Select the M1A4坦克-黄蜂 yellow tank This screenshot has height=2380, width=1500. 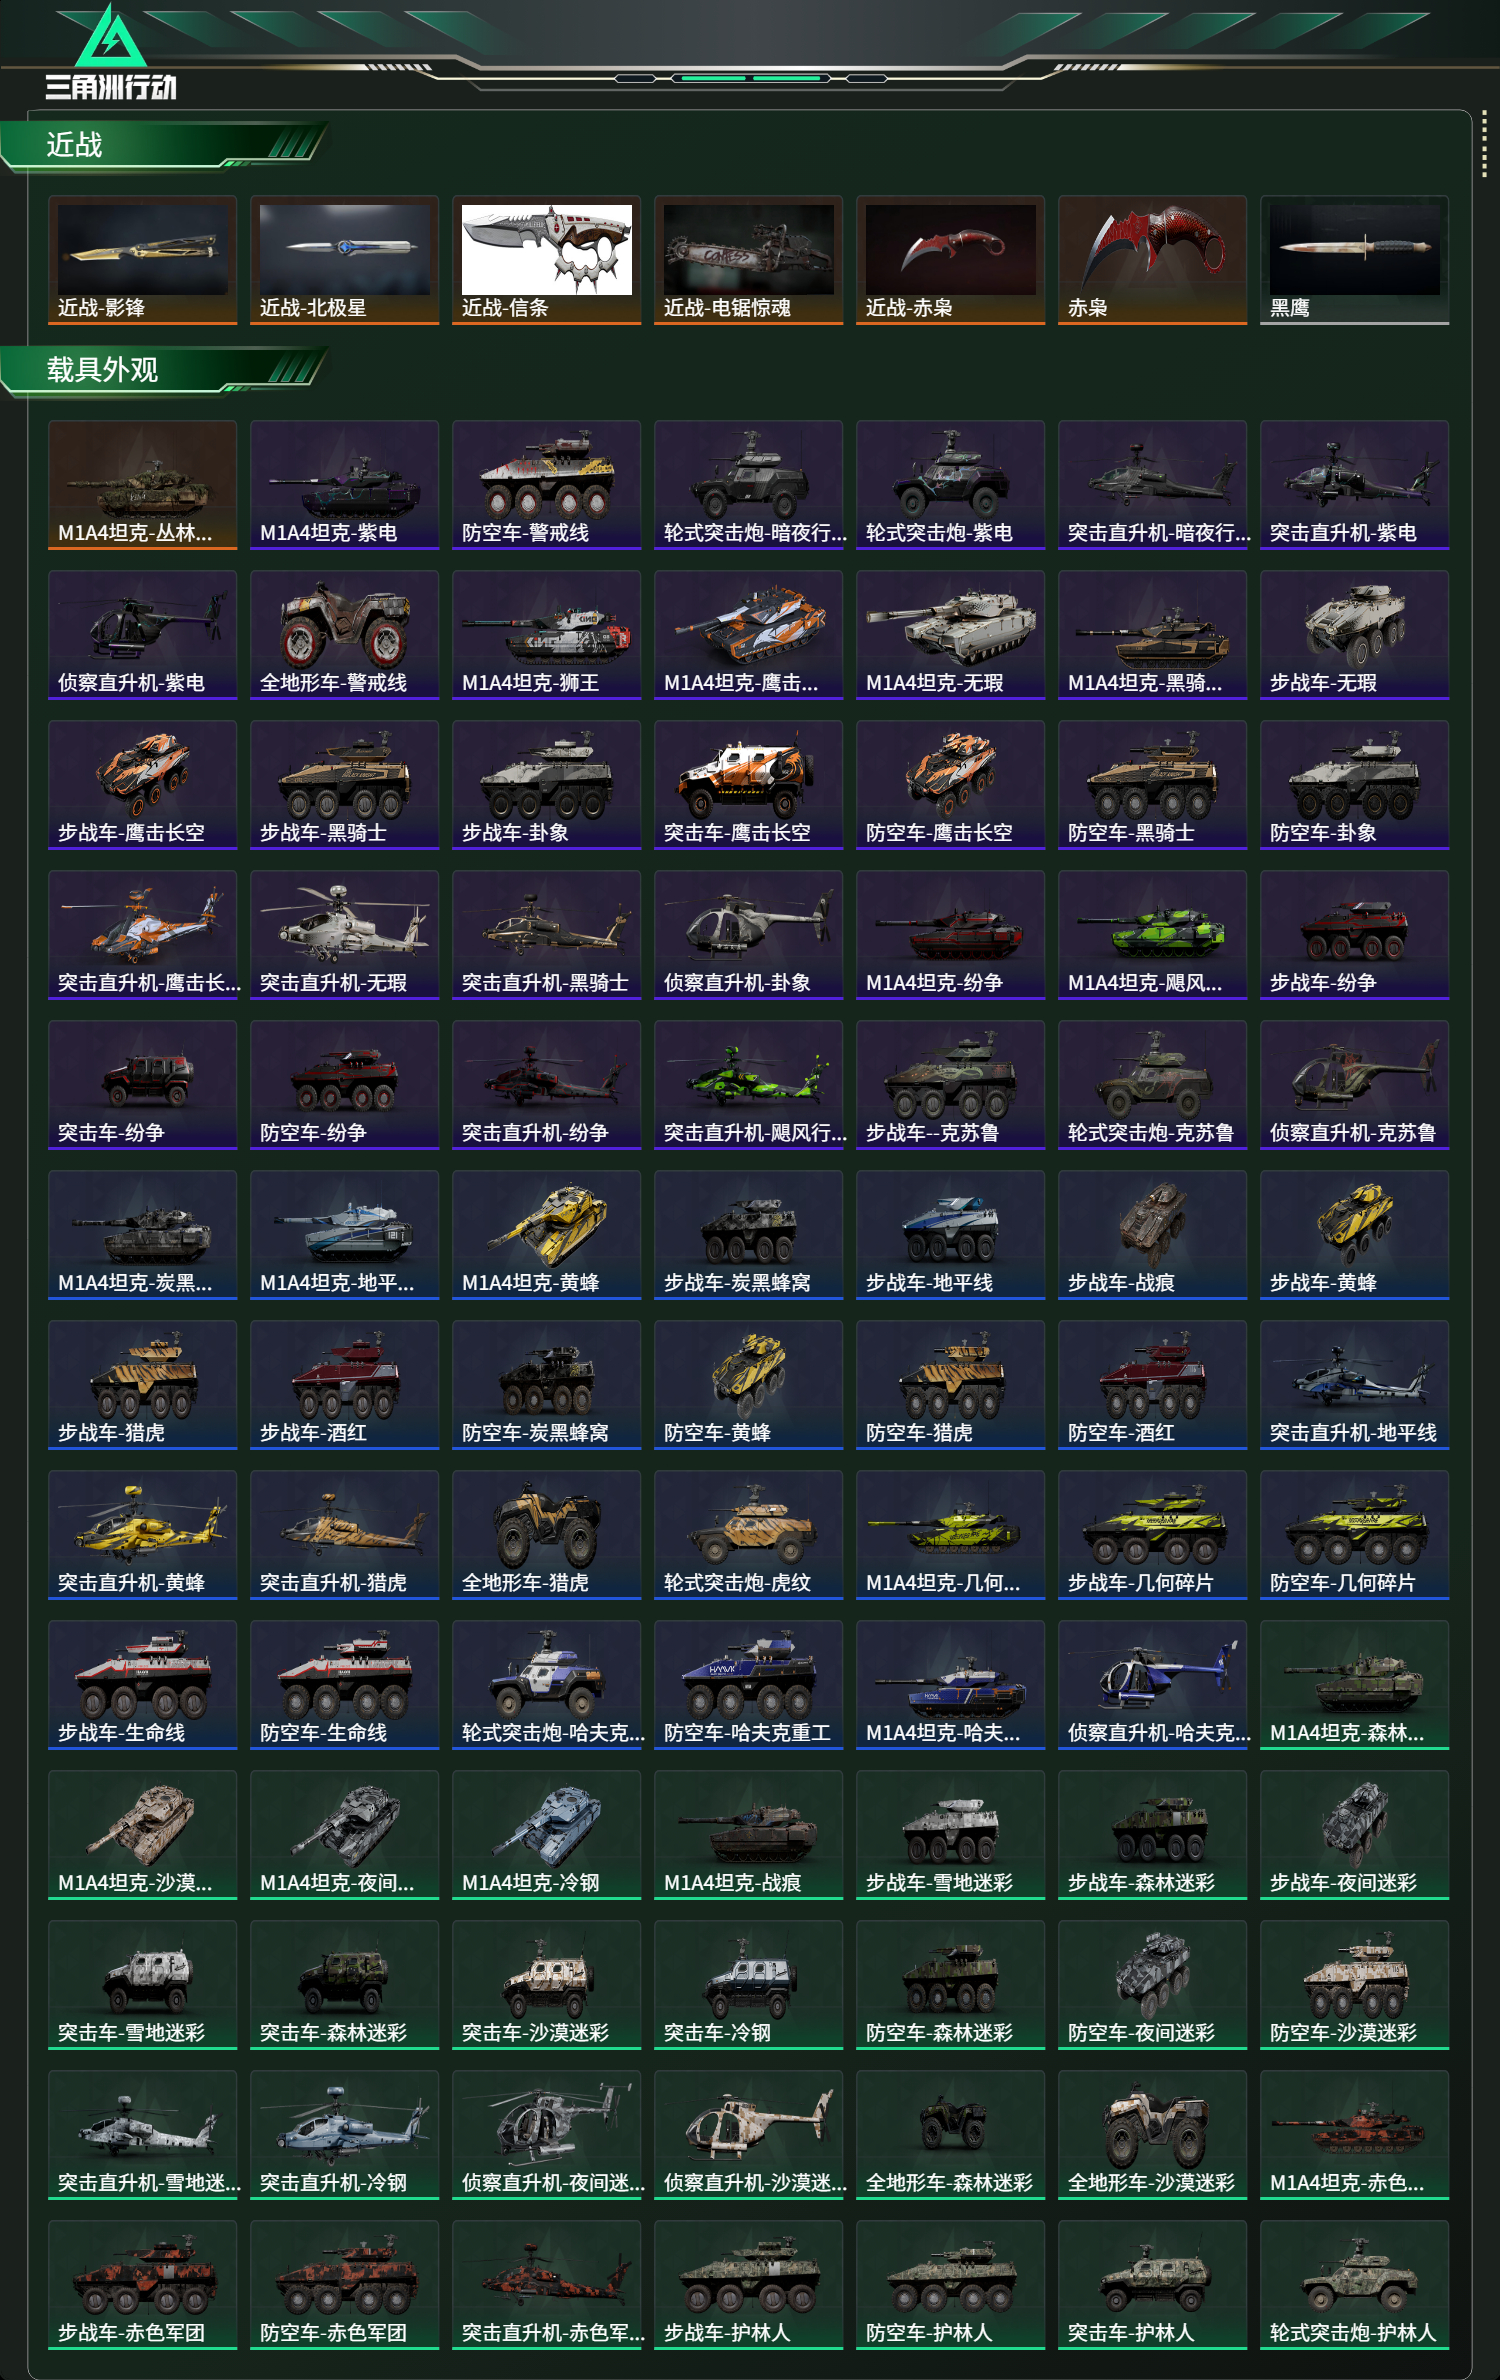(547, 1235)
